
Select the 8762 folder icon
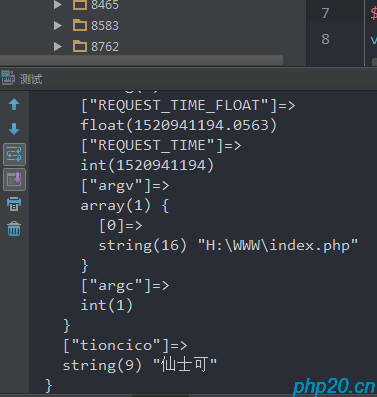coord(80,46)
